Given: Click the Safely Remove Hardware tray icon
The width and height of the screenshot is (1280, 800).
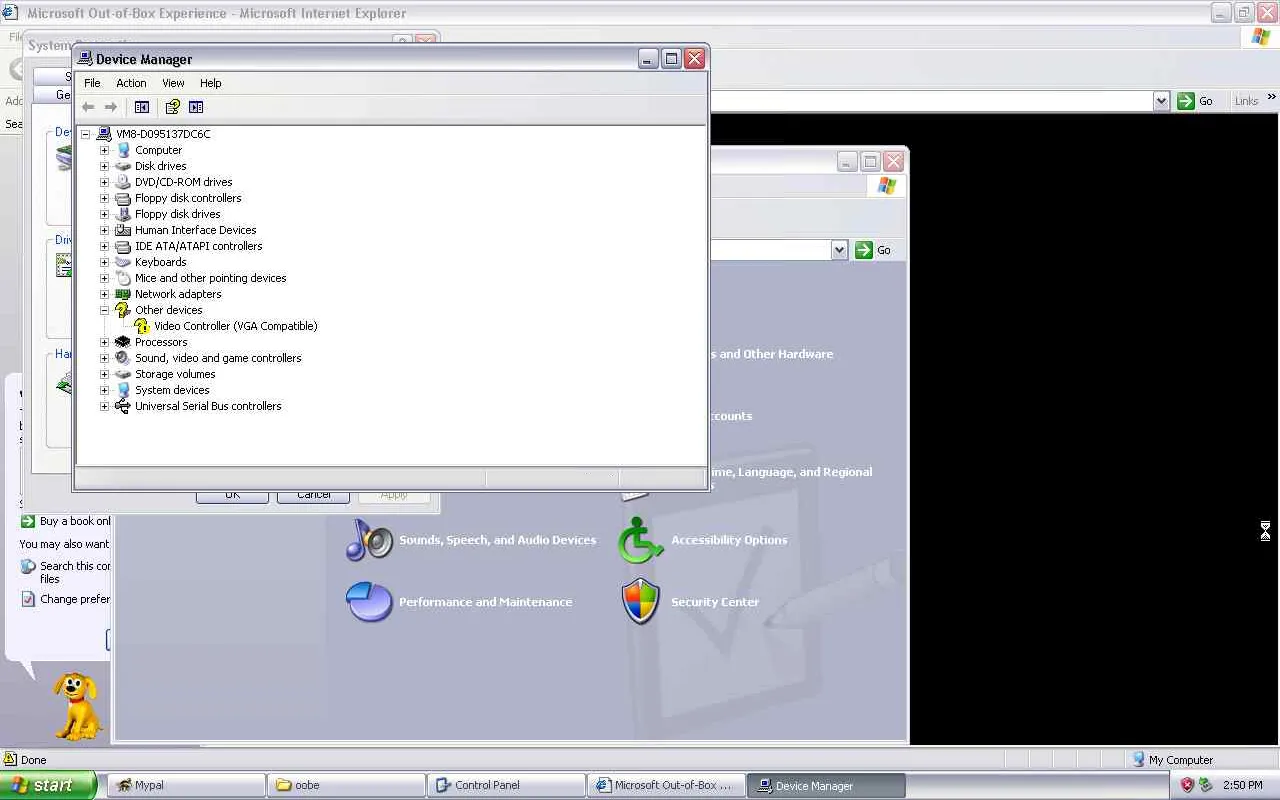Looking at the screenshot, I should coord(1205,785).
